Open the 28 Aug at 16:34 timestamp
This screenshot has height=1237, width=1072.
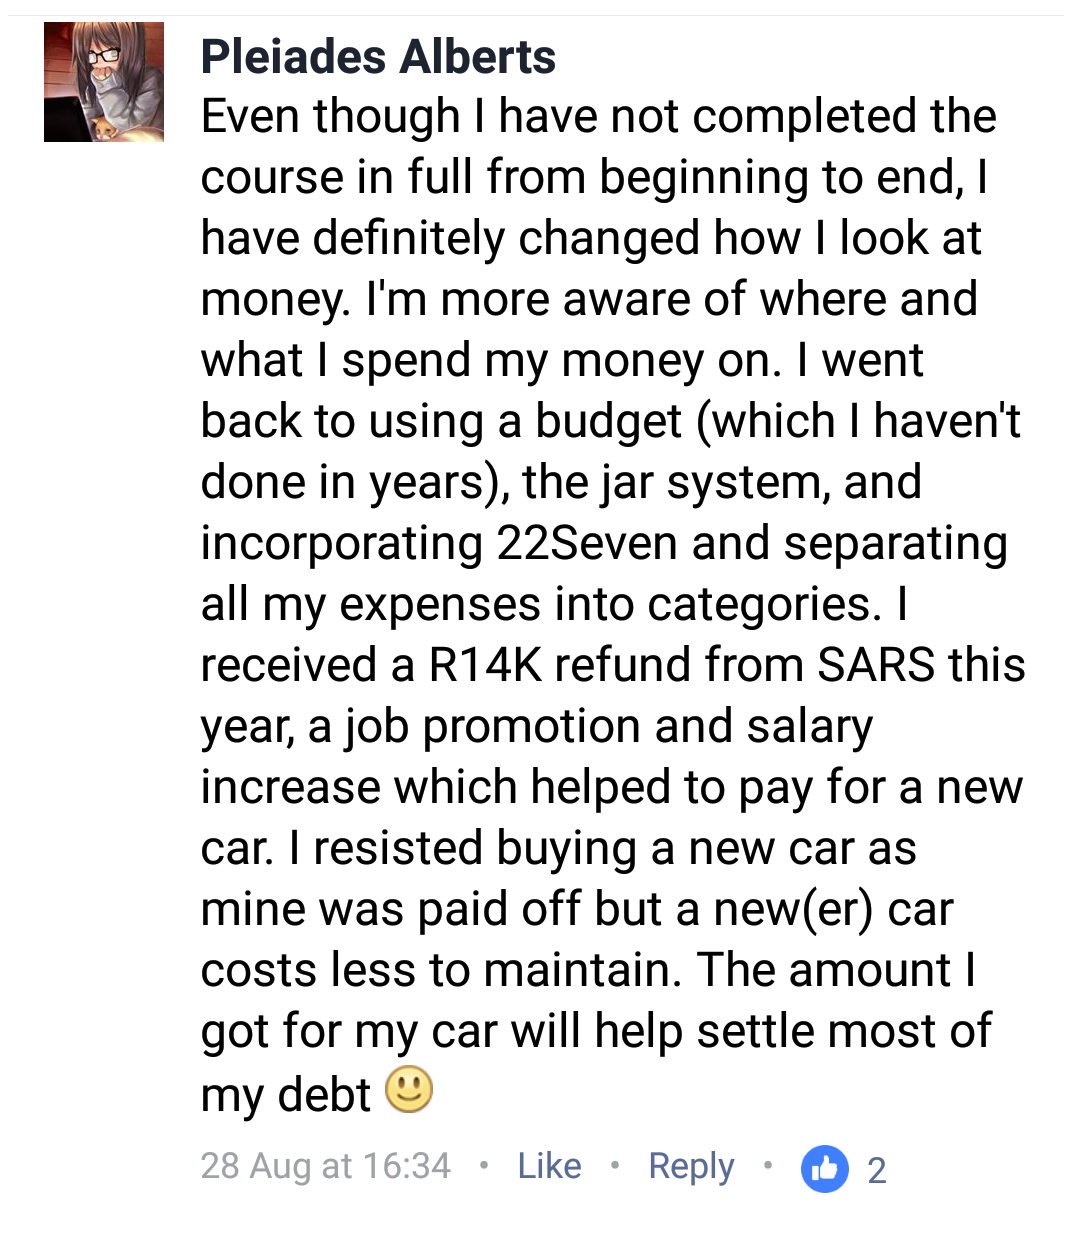coord(325,1166)
